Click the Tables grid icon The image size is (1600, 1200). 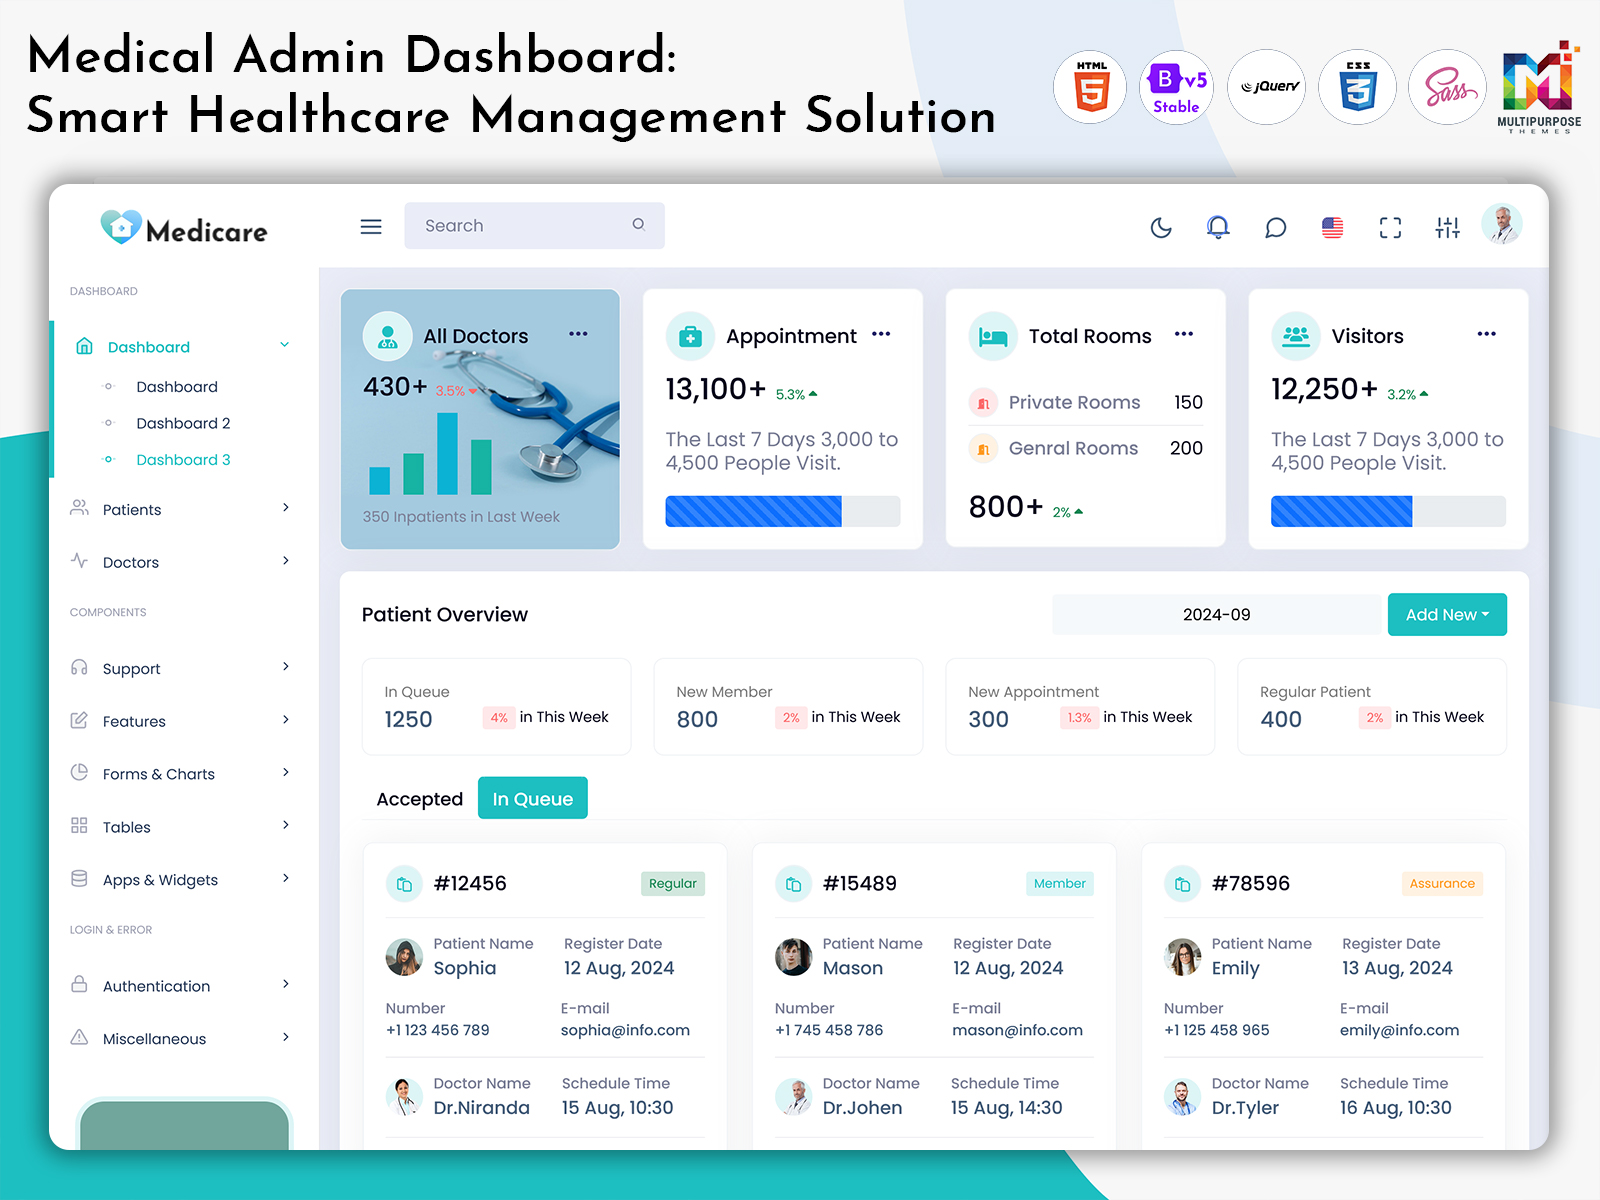tap(79, 825)
